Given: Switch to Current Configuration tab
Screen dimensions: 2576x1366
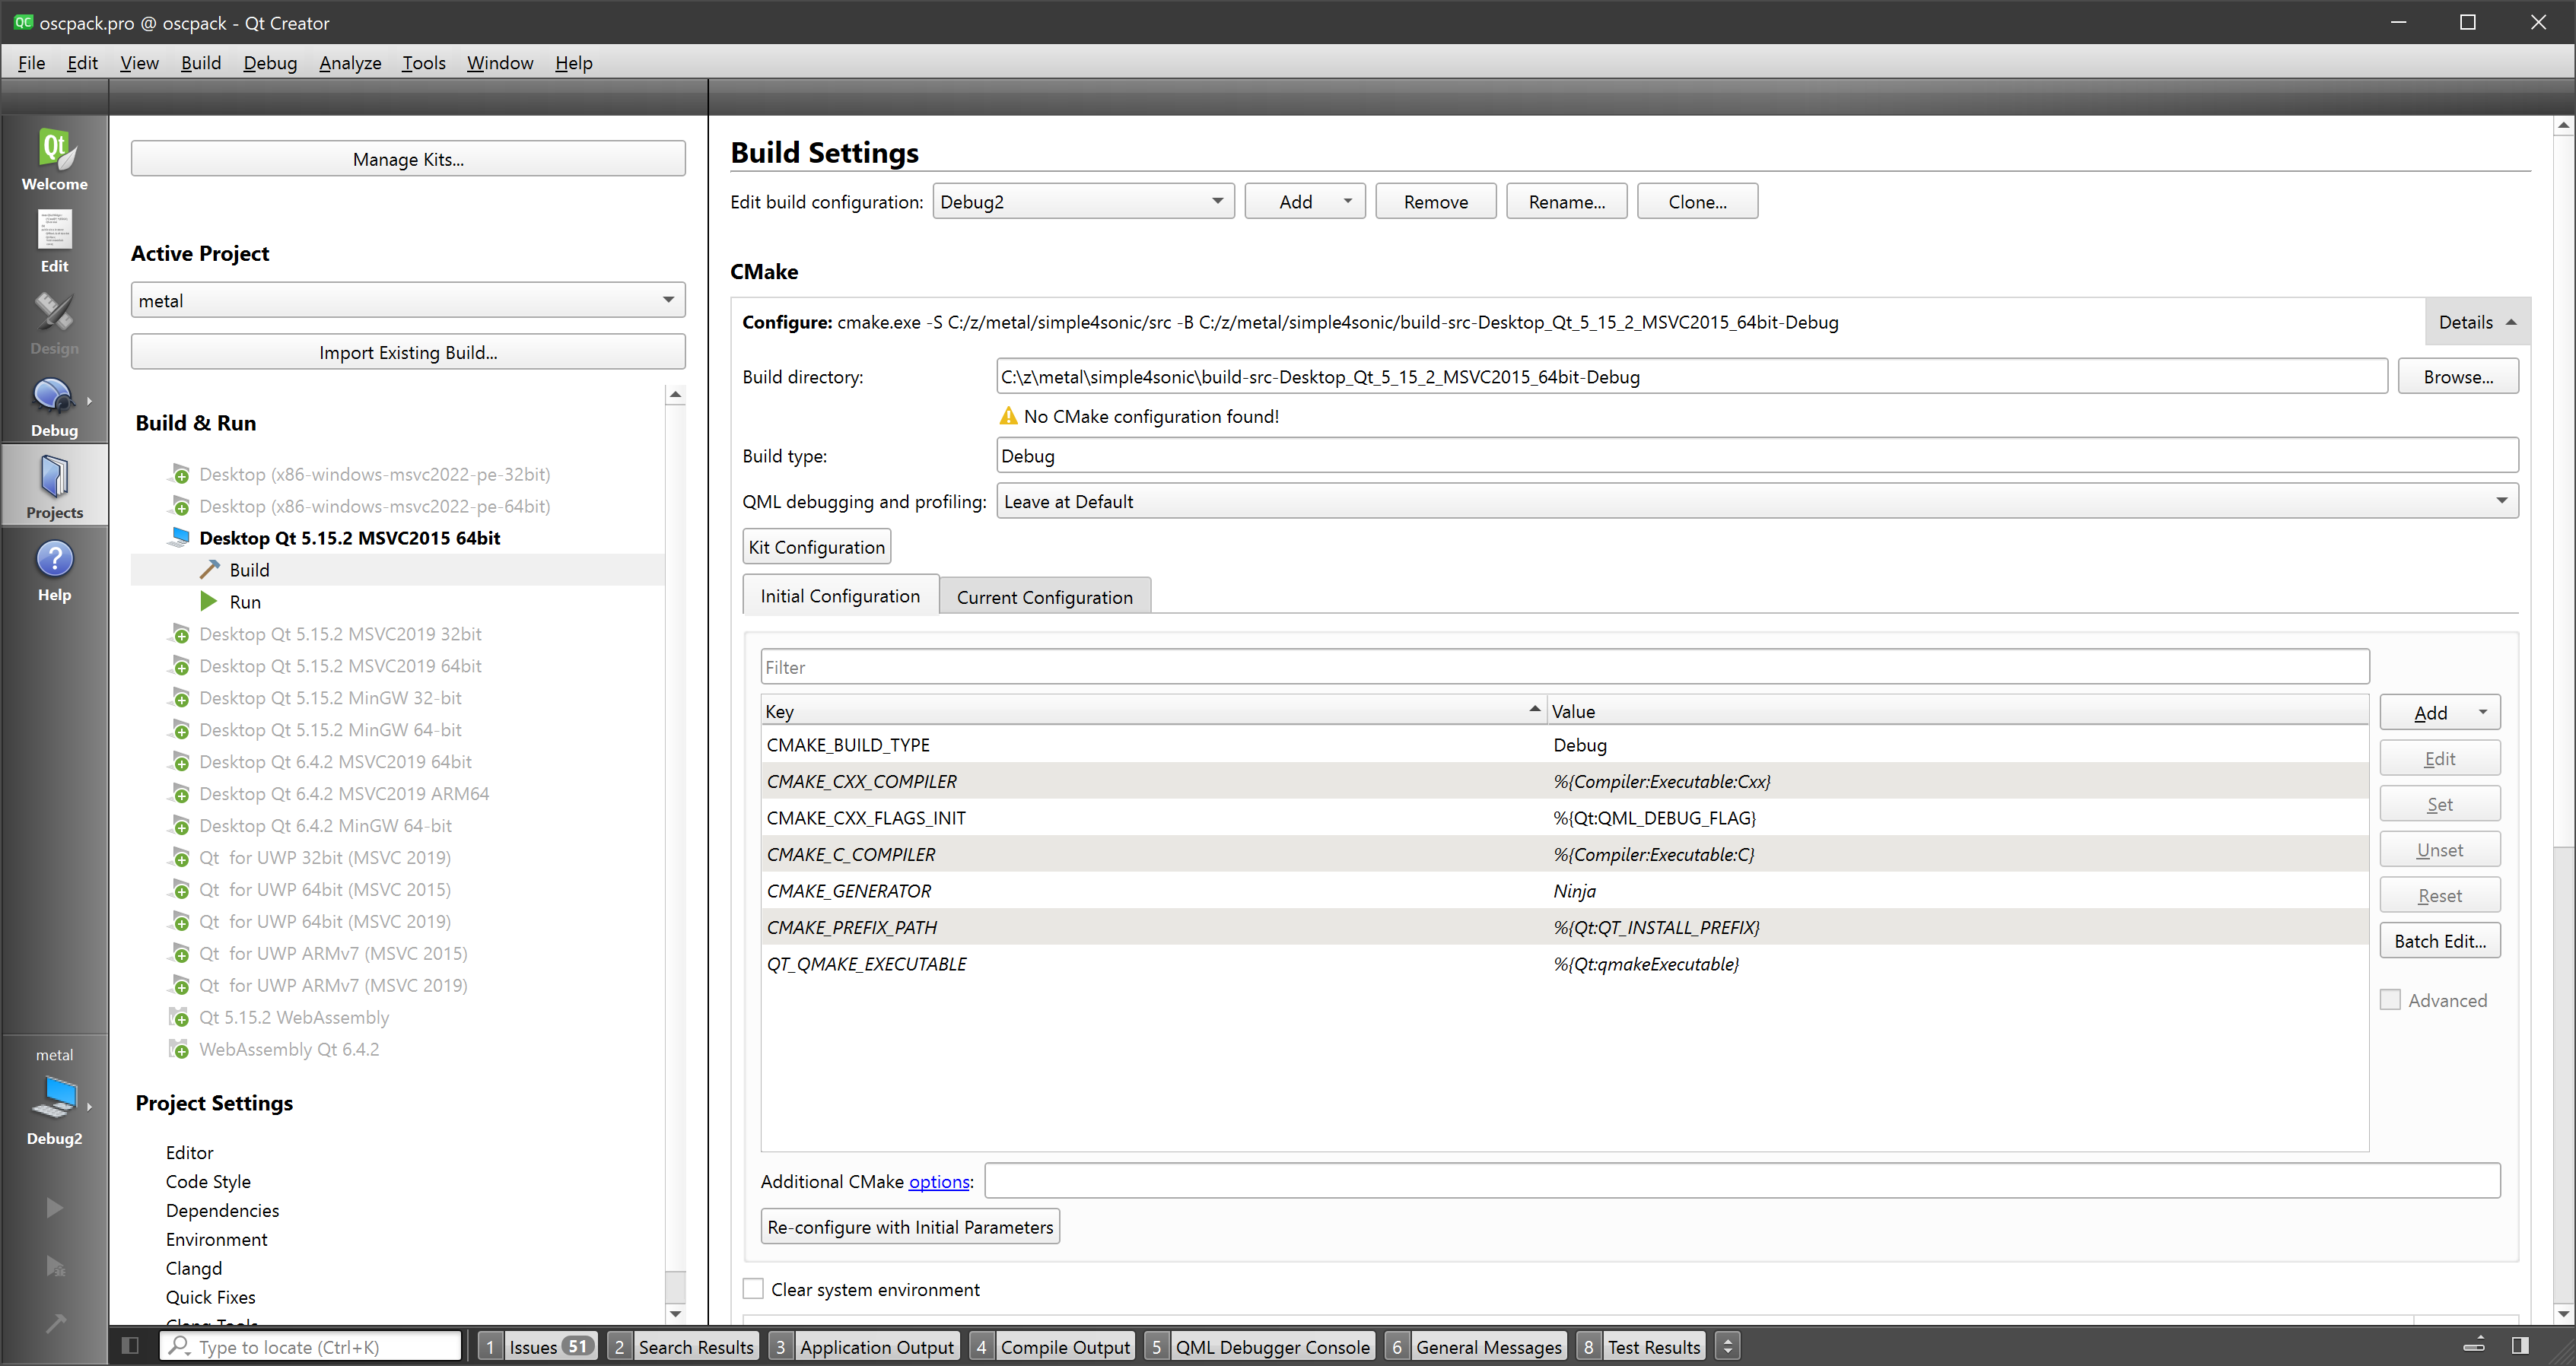Looking at the screenshot, I should [1044, 597].
